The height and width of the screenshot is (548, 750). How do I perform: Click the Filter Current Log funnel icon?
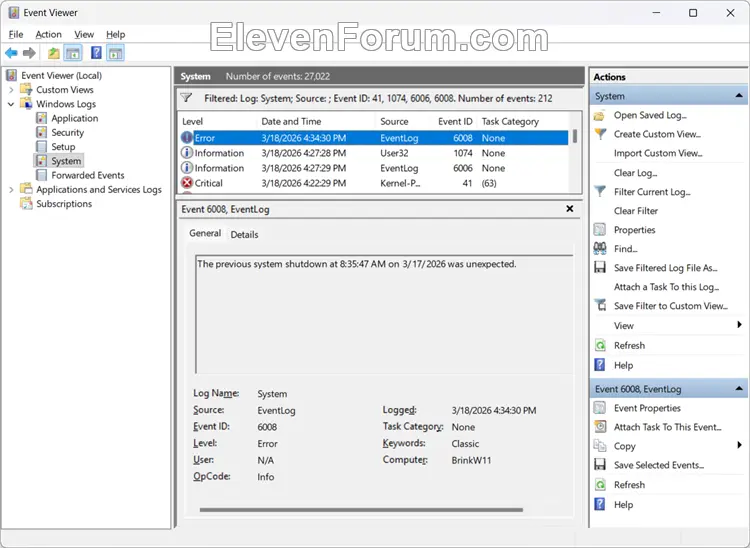click(x=600, y=192)
